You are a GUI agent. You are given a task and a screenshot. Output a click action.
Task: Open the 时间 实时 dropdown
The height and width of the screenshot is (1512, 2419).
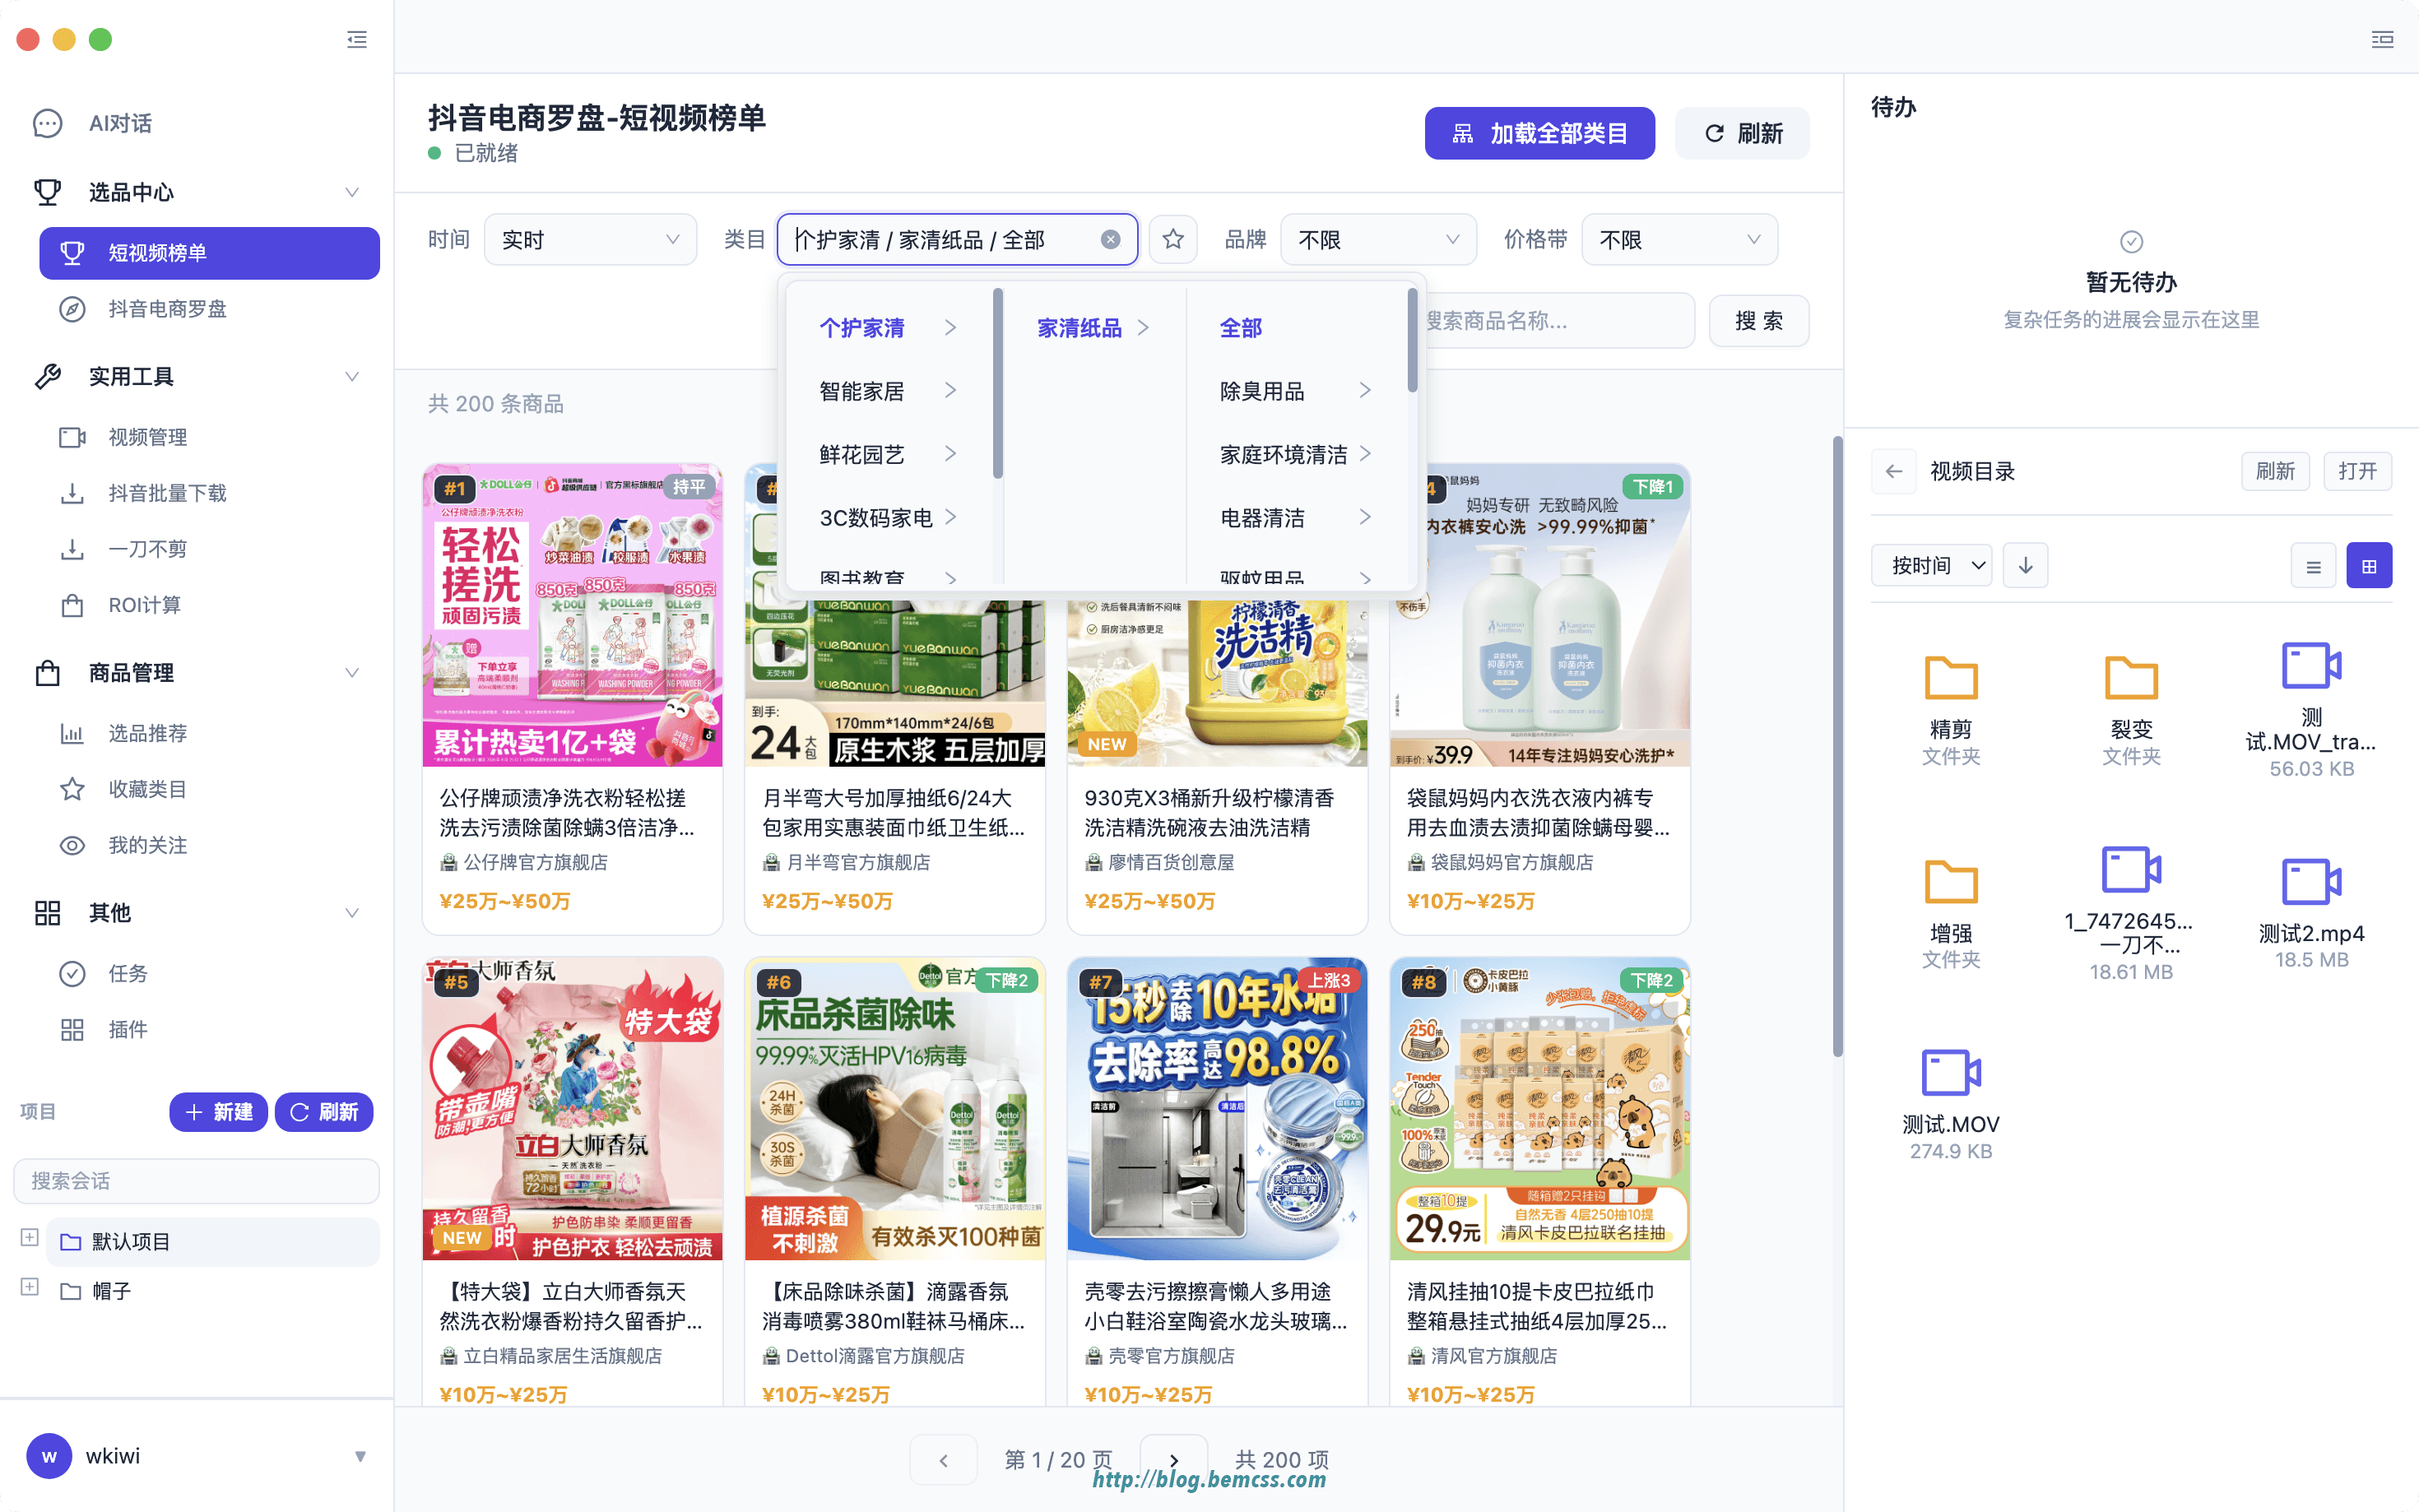[x=590, y=239]
